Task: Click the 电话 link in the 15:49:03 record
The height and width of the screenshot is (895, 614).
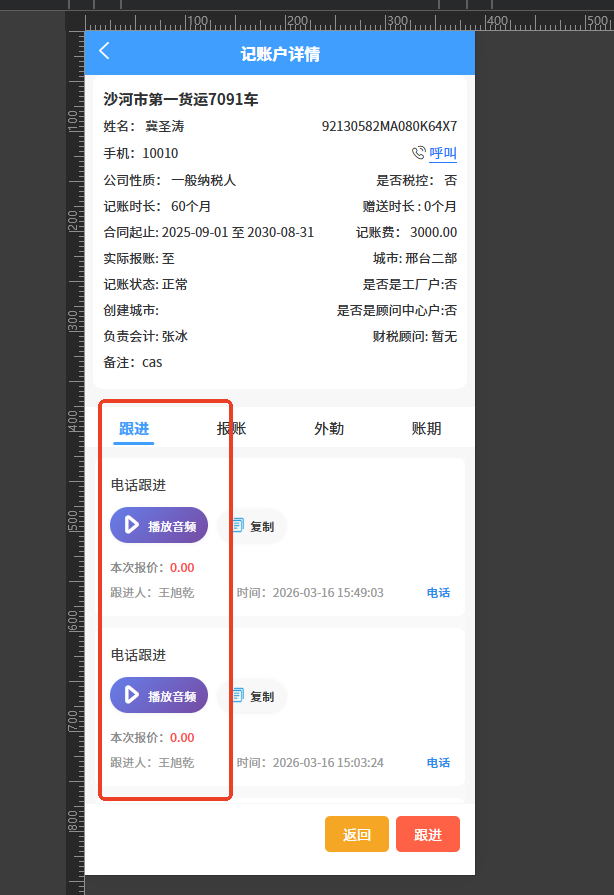Action: click(438, 592)
